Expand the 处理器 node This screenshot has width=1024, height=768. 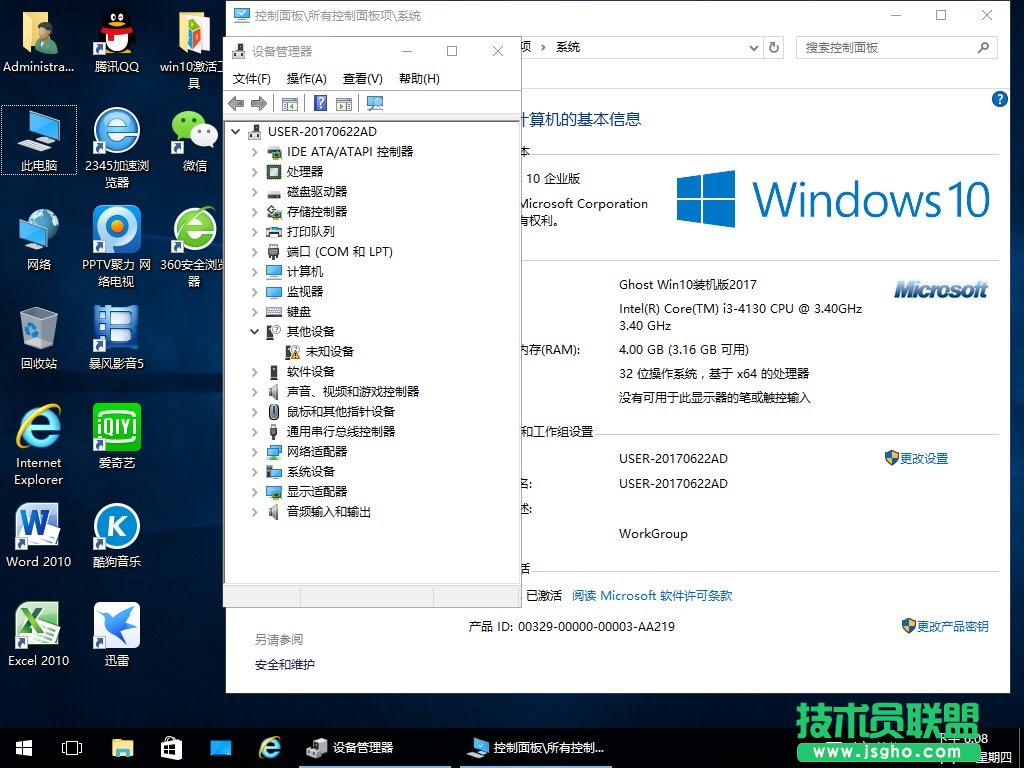[x=255, y=172]
